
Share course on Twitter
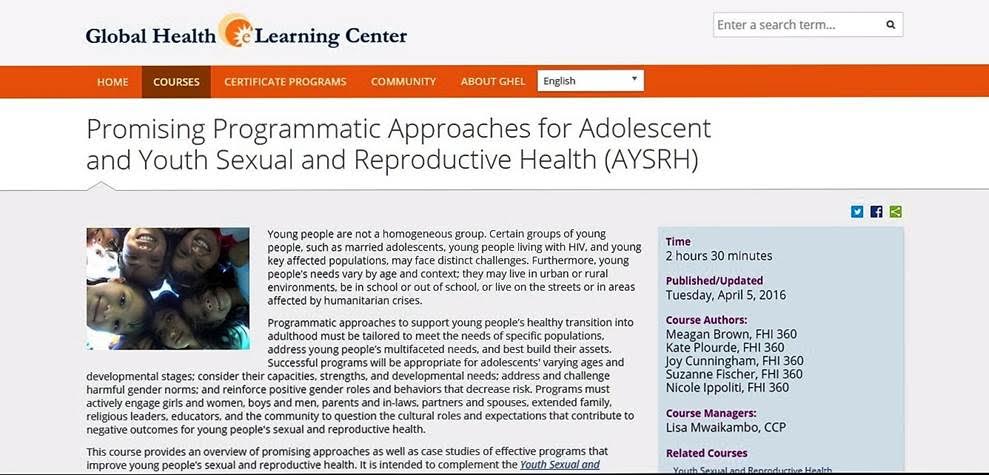(x=857, y=212)
